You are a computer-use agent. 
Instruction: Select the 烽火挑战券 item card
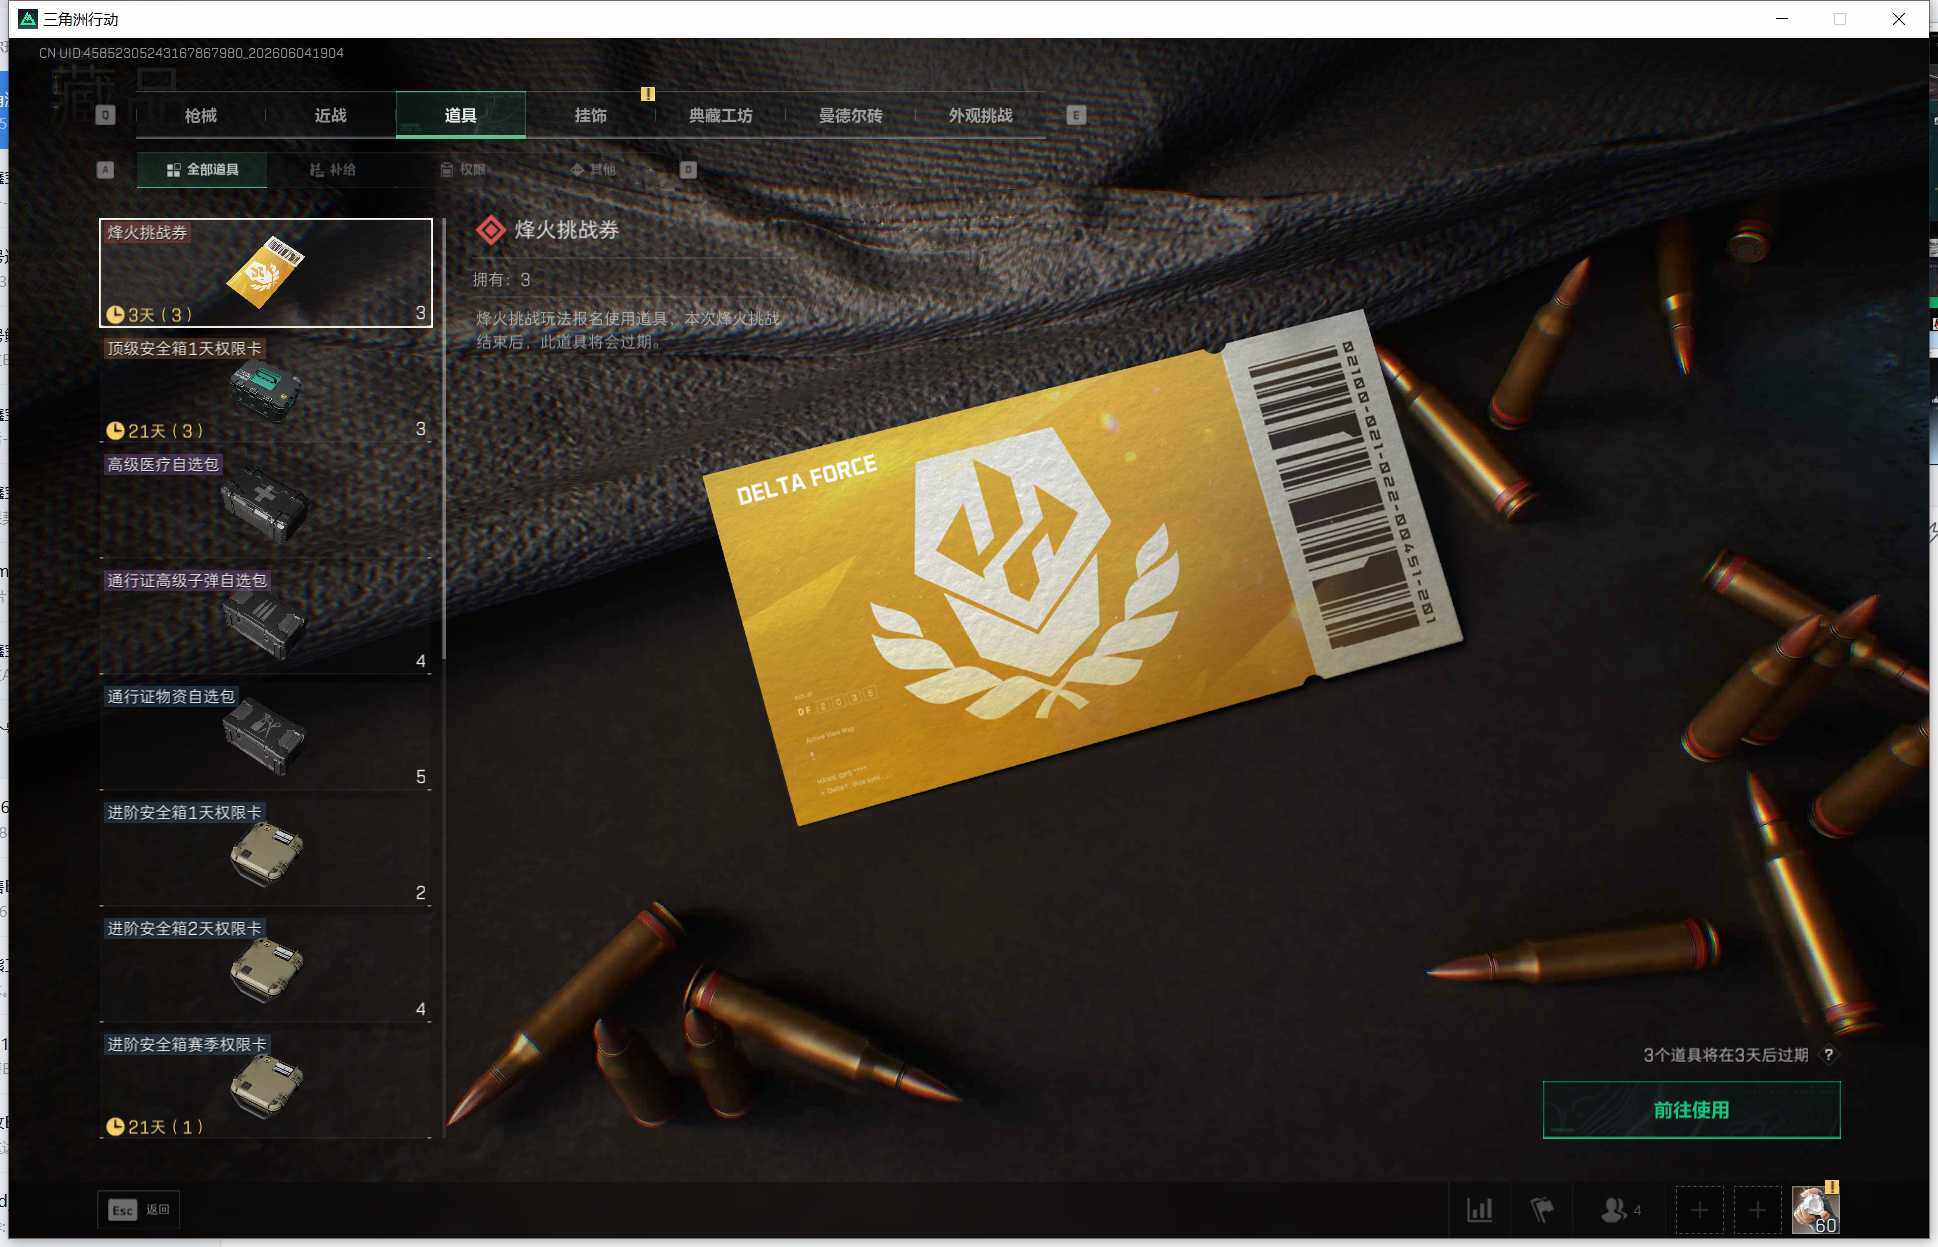tap(266, 273)
